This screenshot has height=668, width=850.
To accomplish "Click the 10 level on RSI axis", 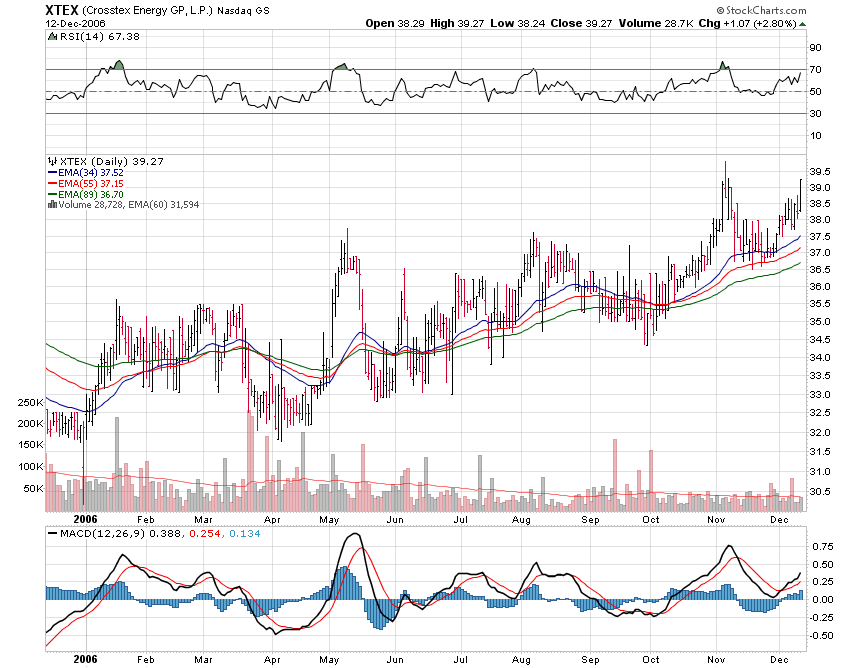I will point(815,136).
